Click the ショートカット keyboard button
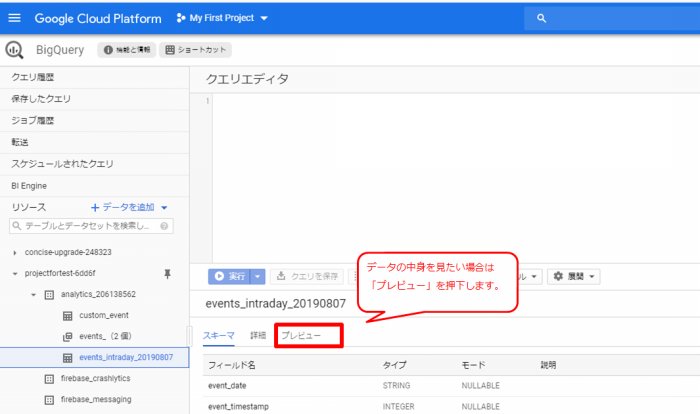700x414 pixels. click(196, 50)
